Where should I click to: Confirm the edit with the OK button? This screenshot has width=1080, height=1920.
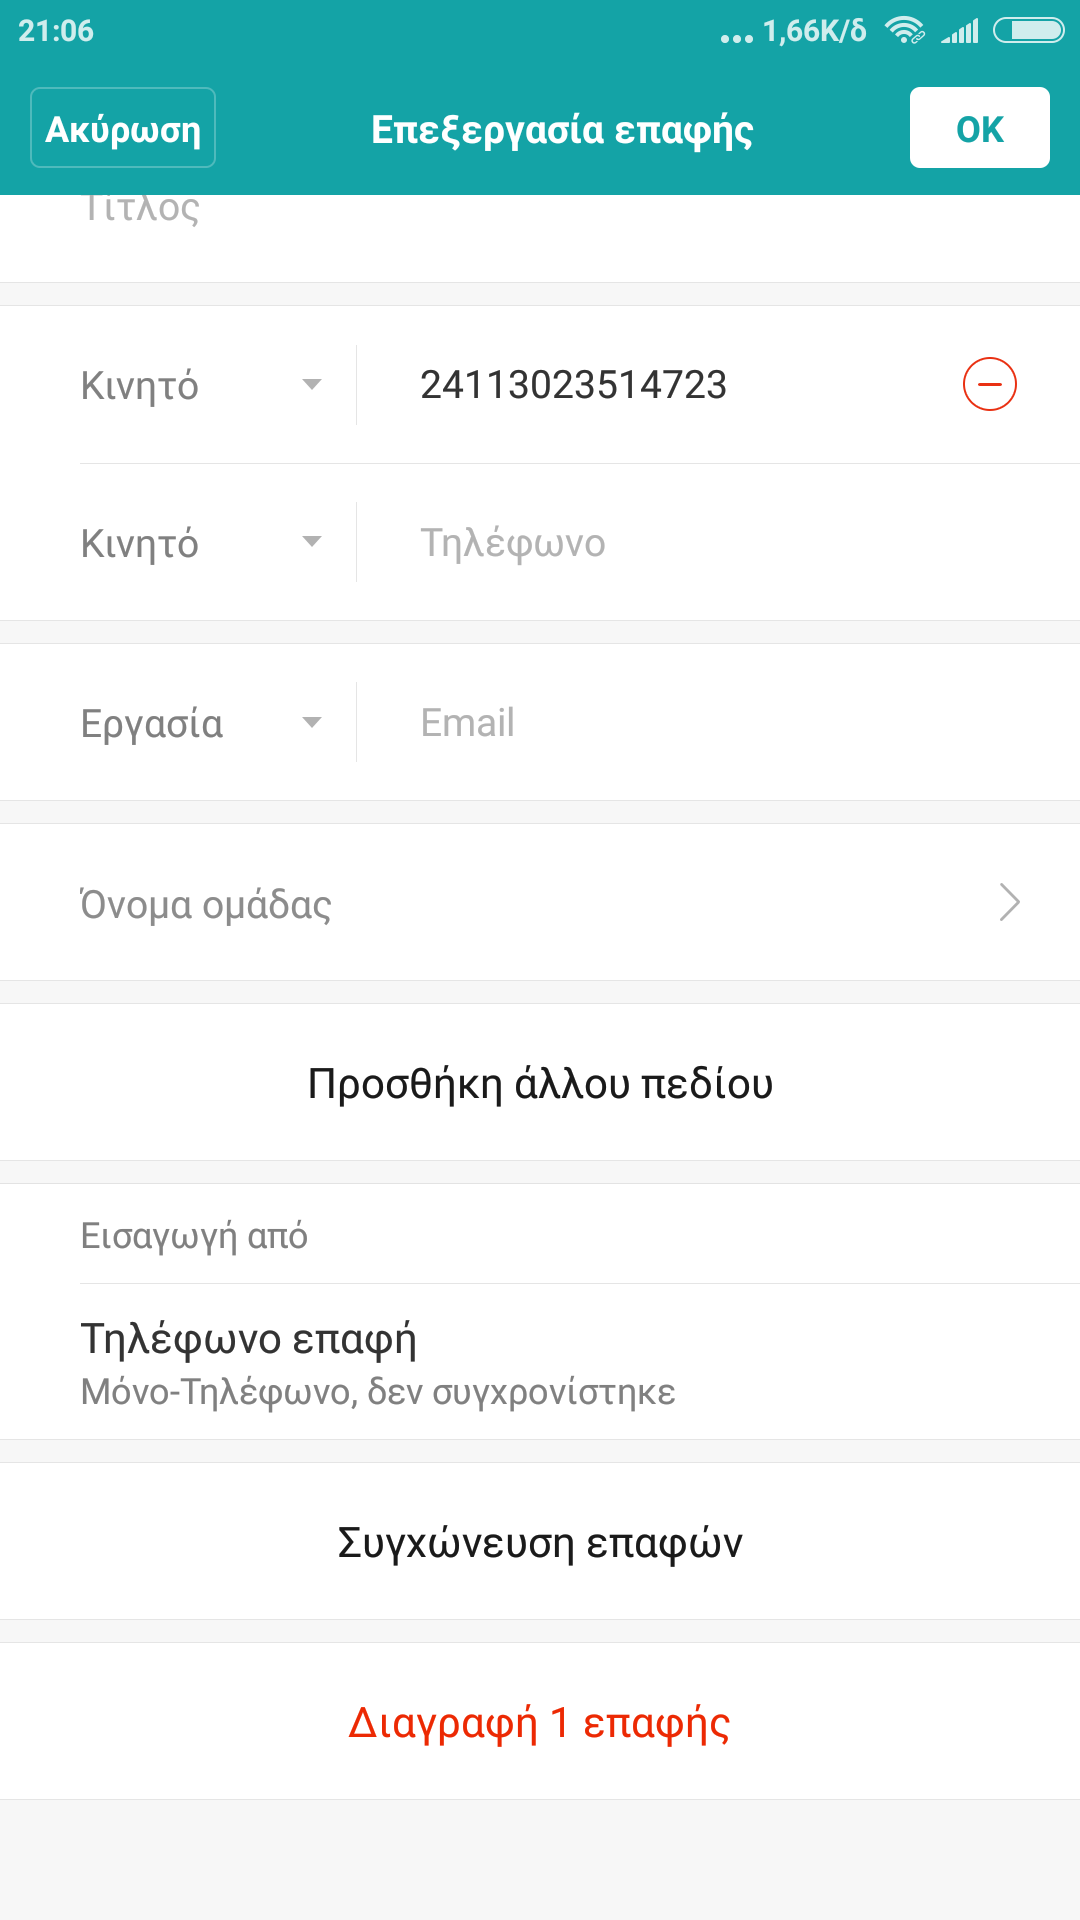(x=979, y=128)
